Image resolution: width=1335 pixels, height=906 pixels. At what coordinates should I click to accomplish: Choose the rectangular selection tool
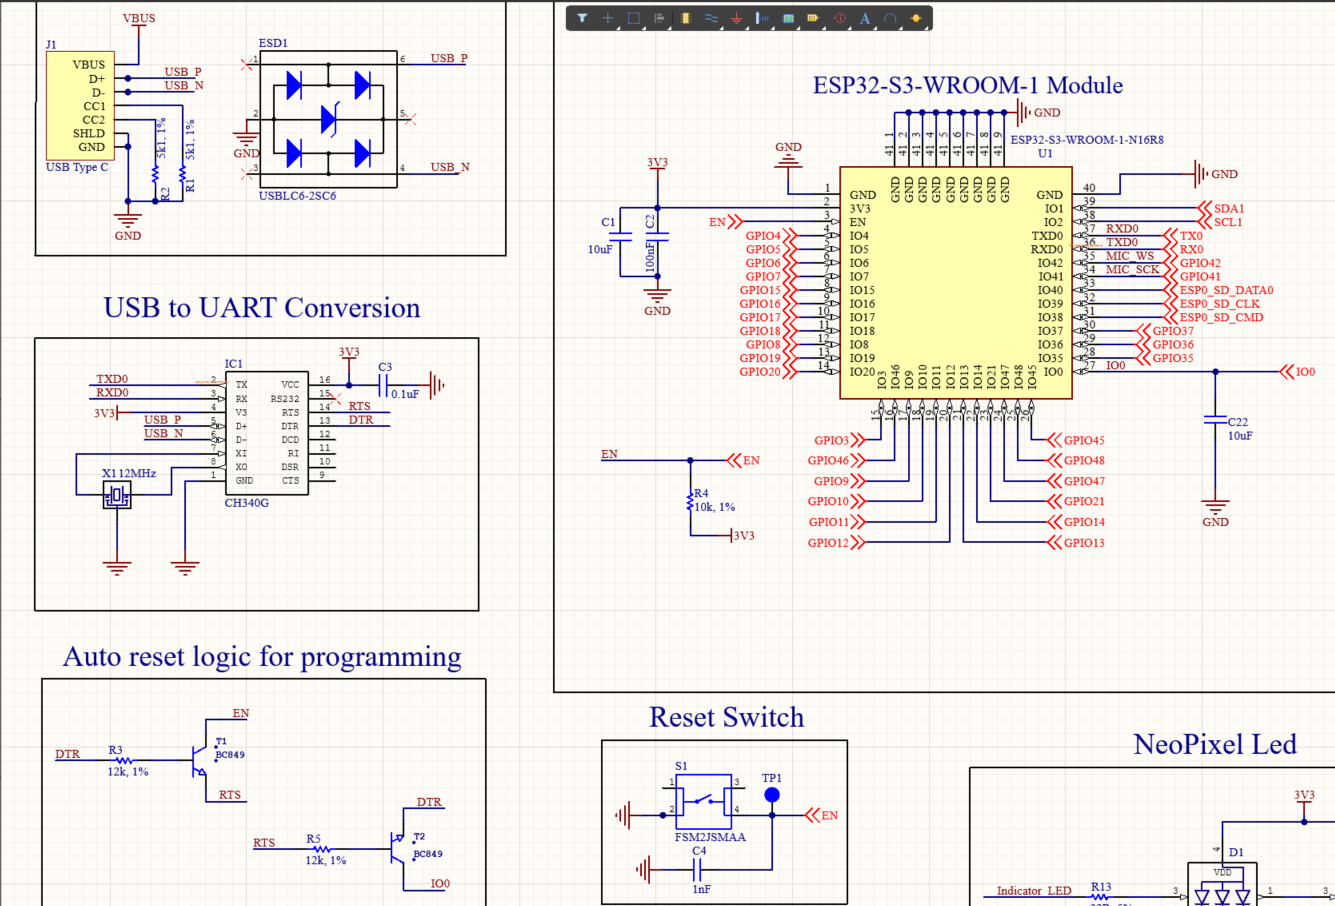point(633,18)
